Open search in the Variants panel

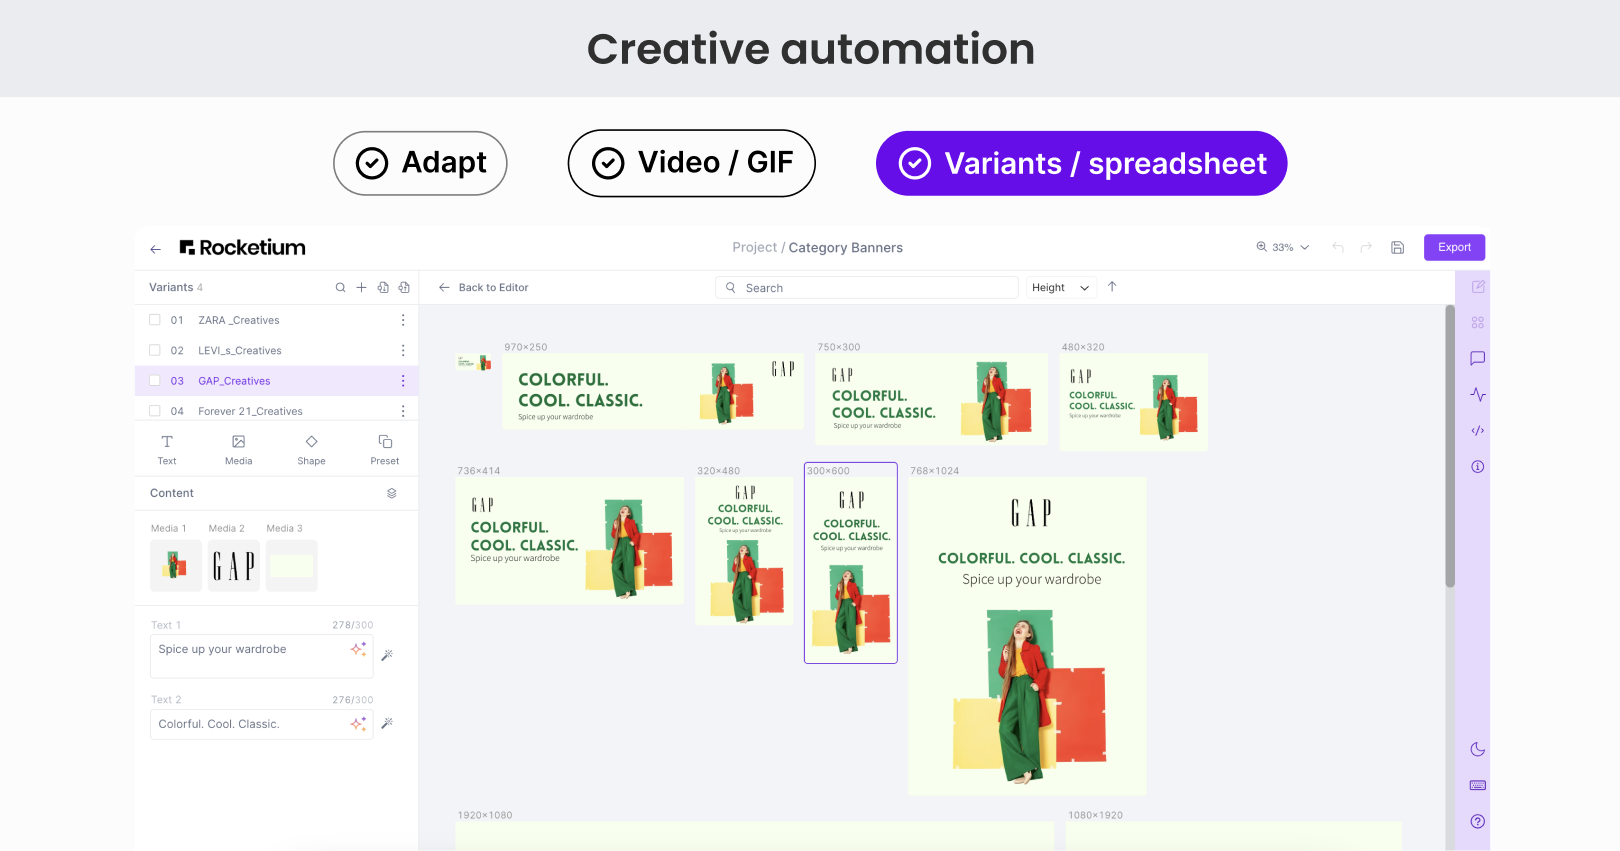click(340, 287)
